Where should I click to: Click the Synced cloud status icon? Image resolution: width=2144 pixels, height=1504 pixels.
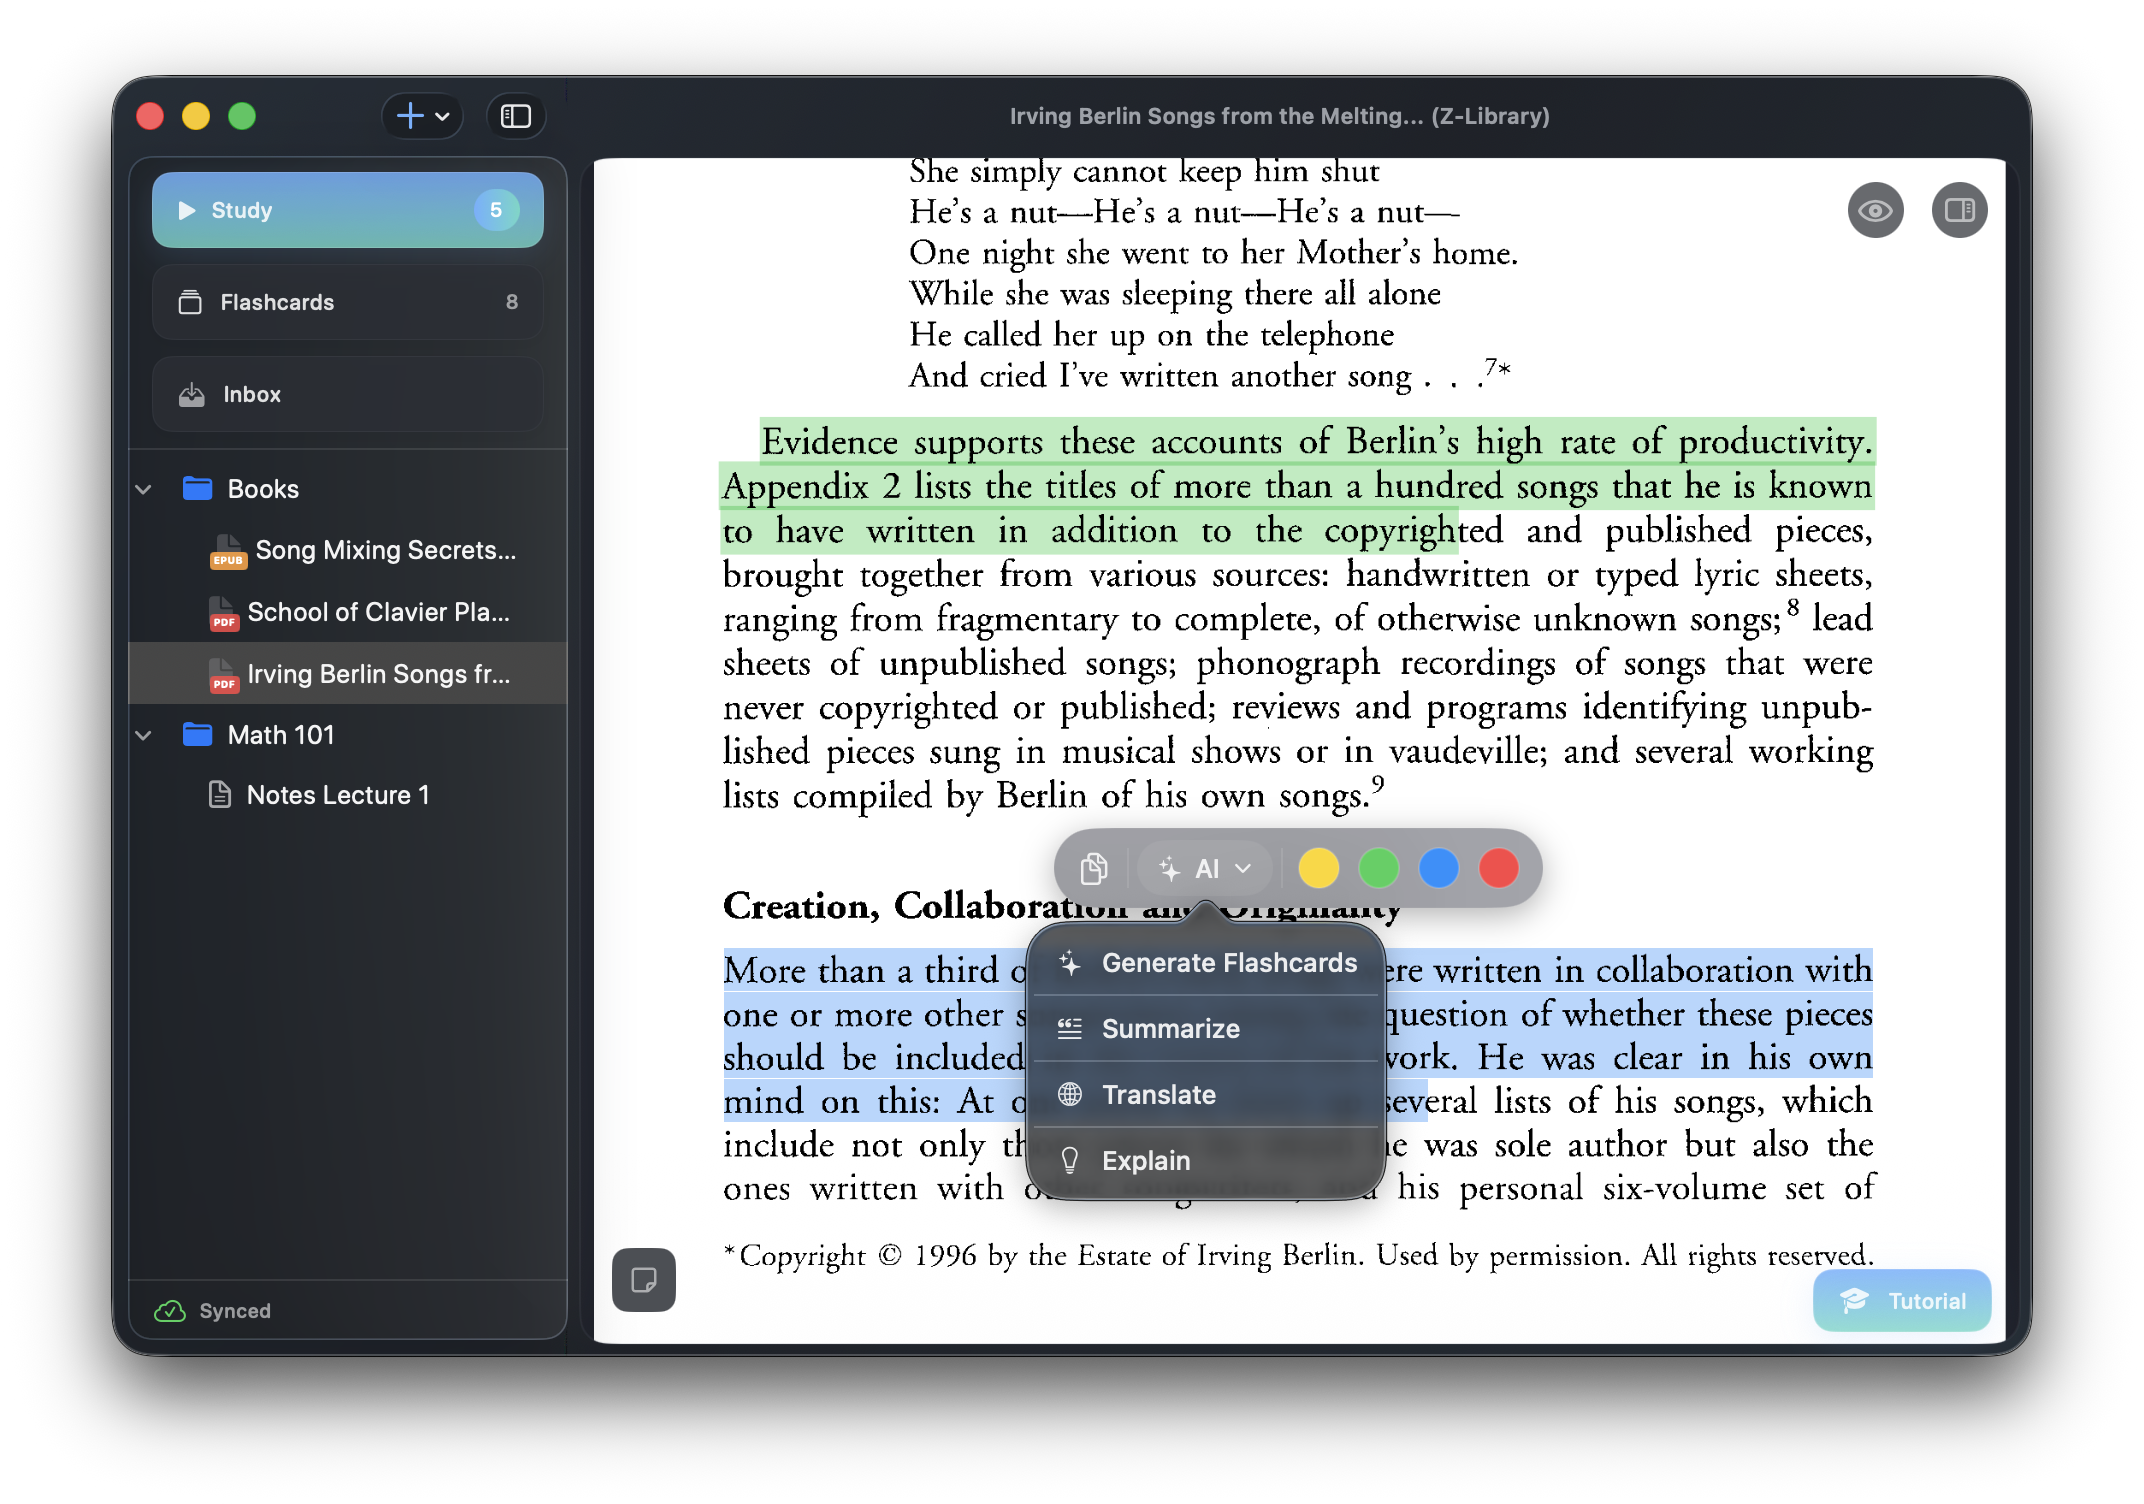(169, 1311)
